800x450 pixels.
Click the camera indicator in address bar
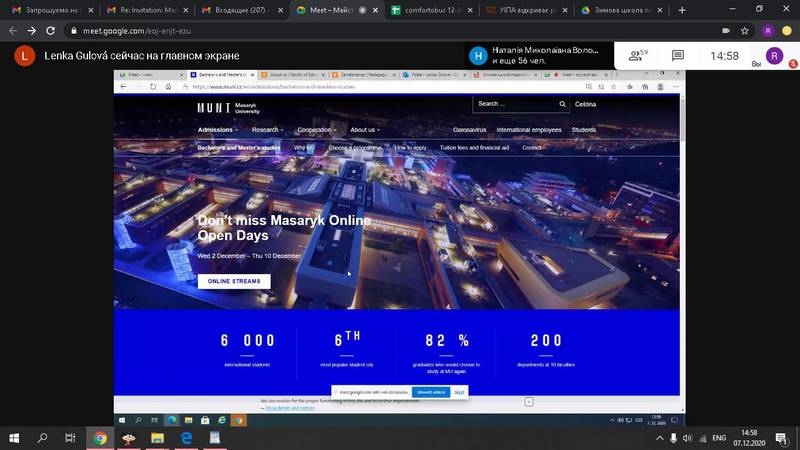pos(726,31)
